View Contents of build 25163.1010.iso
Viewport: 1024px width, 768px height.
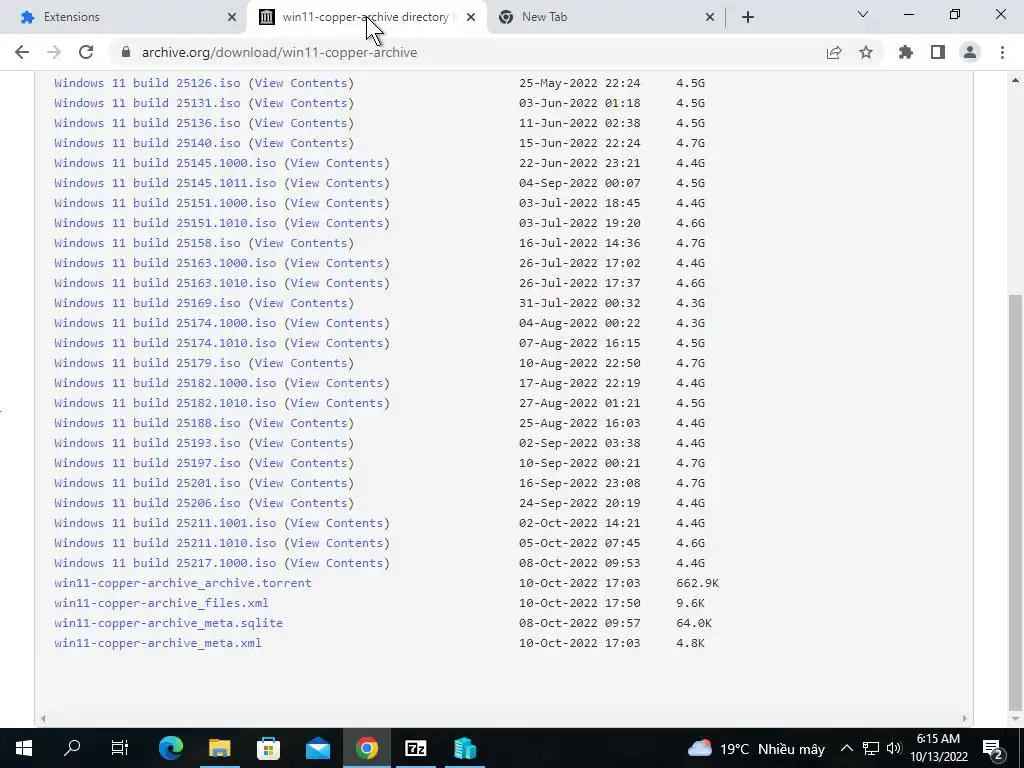(x=337, y=283)
